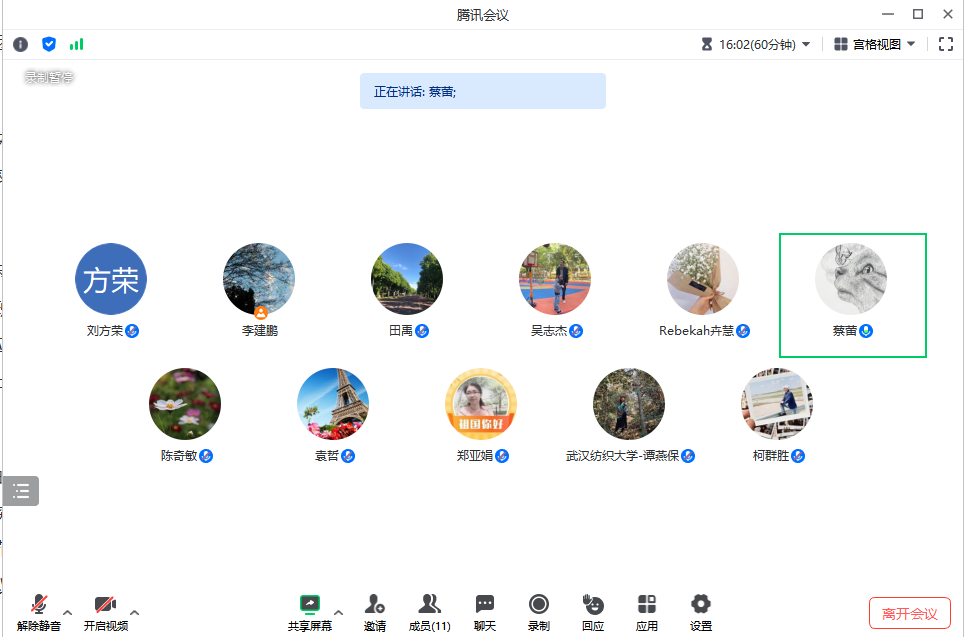Open the Chat (聊天) panel

click(485, 611)
